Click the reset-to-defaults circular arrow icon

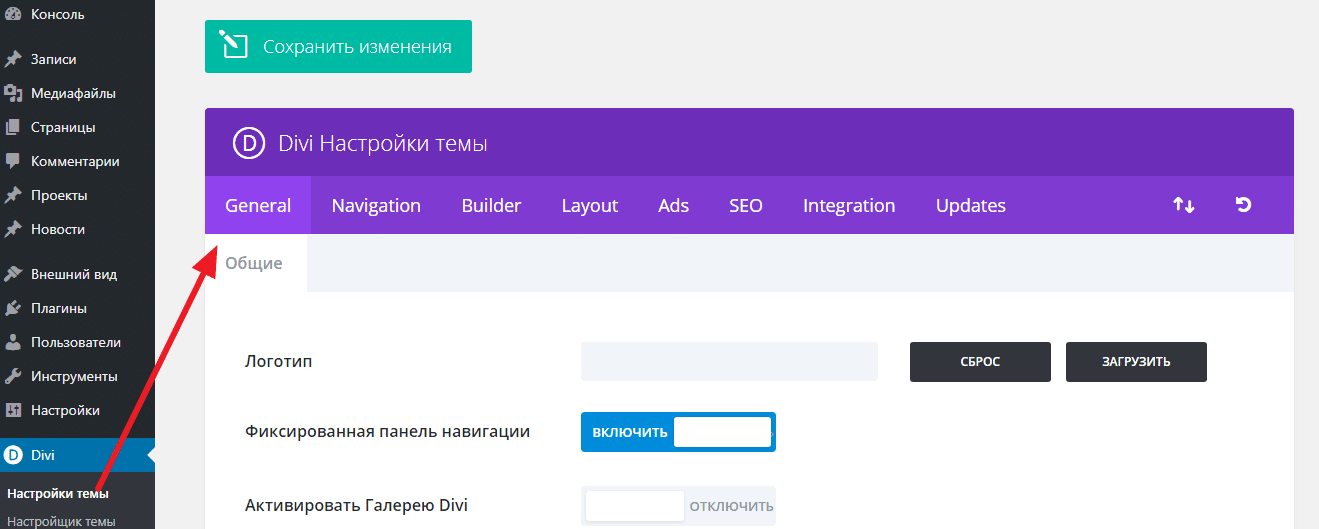coord(1243,205)
